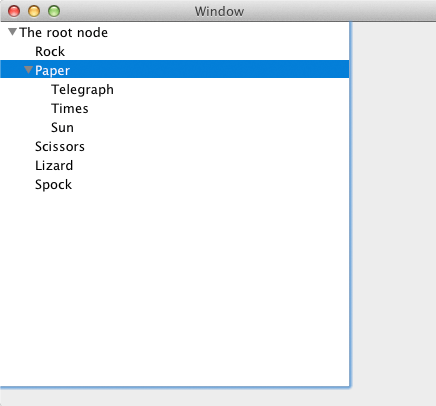This screenshot has width=436, height=406.
Task: Click the "Window" title text
Action: coord(219,11)
